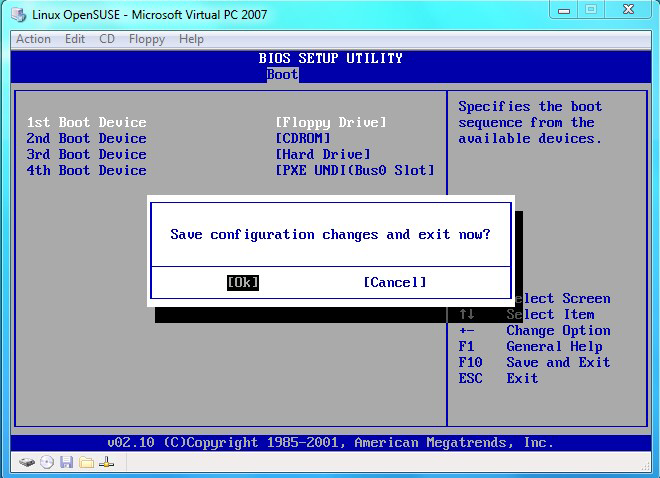660x478 pixels.
Task: Click the Change Option hint
Action: tap(534, 330)
